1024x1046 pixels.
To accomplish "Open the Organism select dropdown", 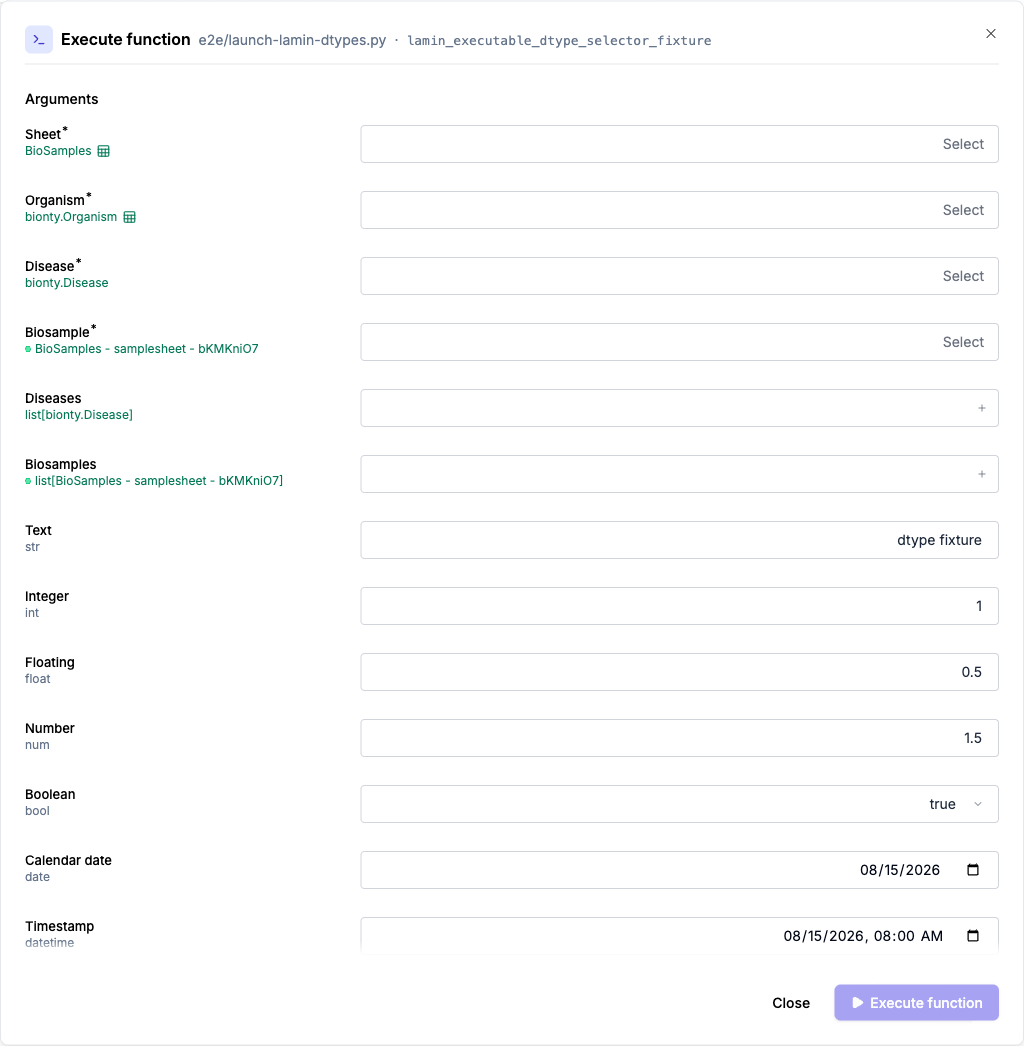I will tap(679, 210).
